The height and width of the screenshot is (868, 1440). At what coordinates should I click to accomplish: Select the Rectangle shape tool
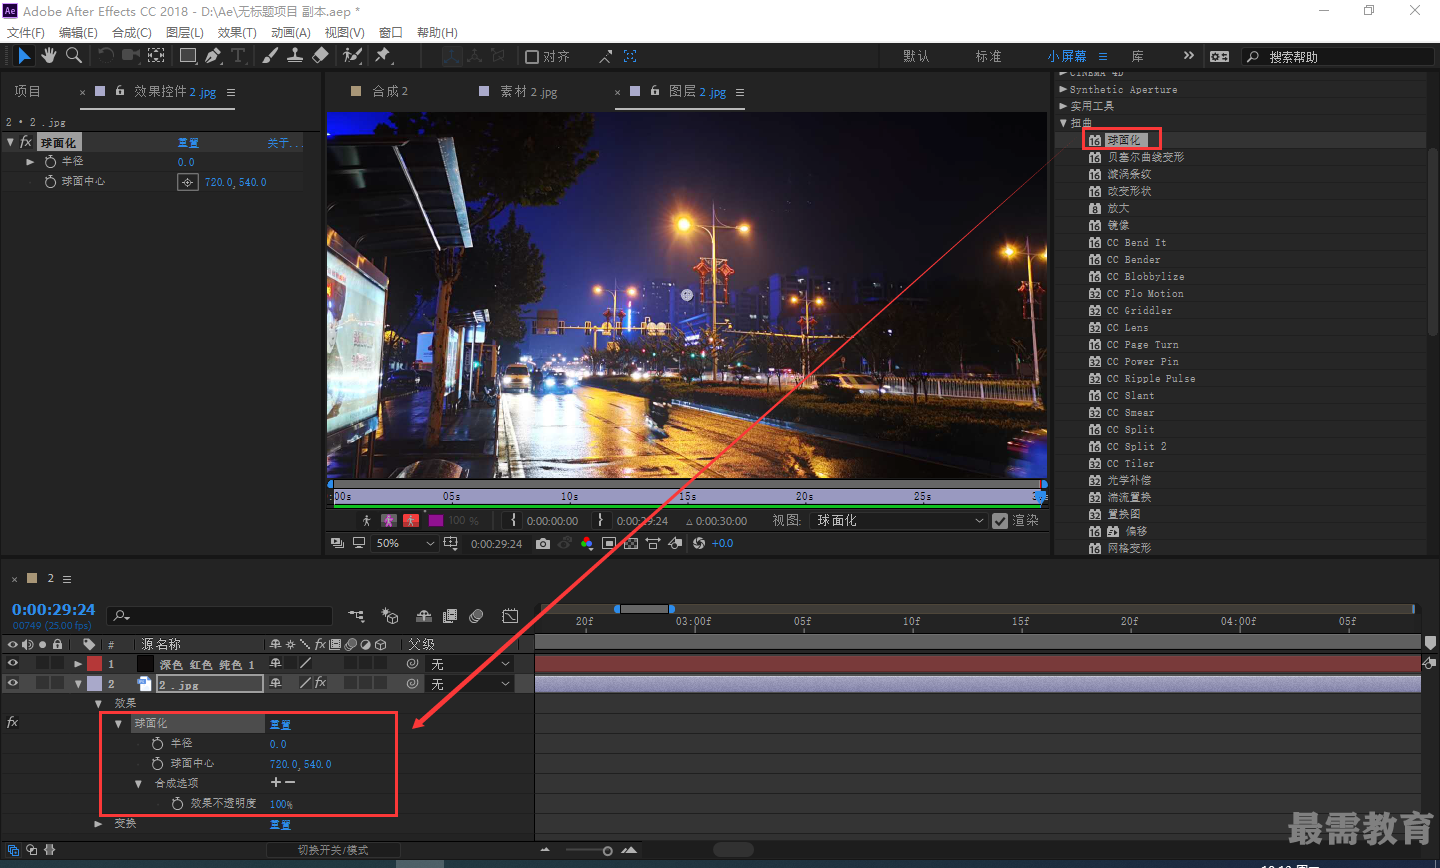pyautogui.click(x=187, y=56)
